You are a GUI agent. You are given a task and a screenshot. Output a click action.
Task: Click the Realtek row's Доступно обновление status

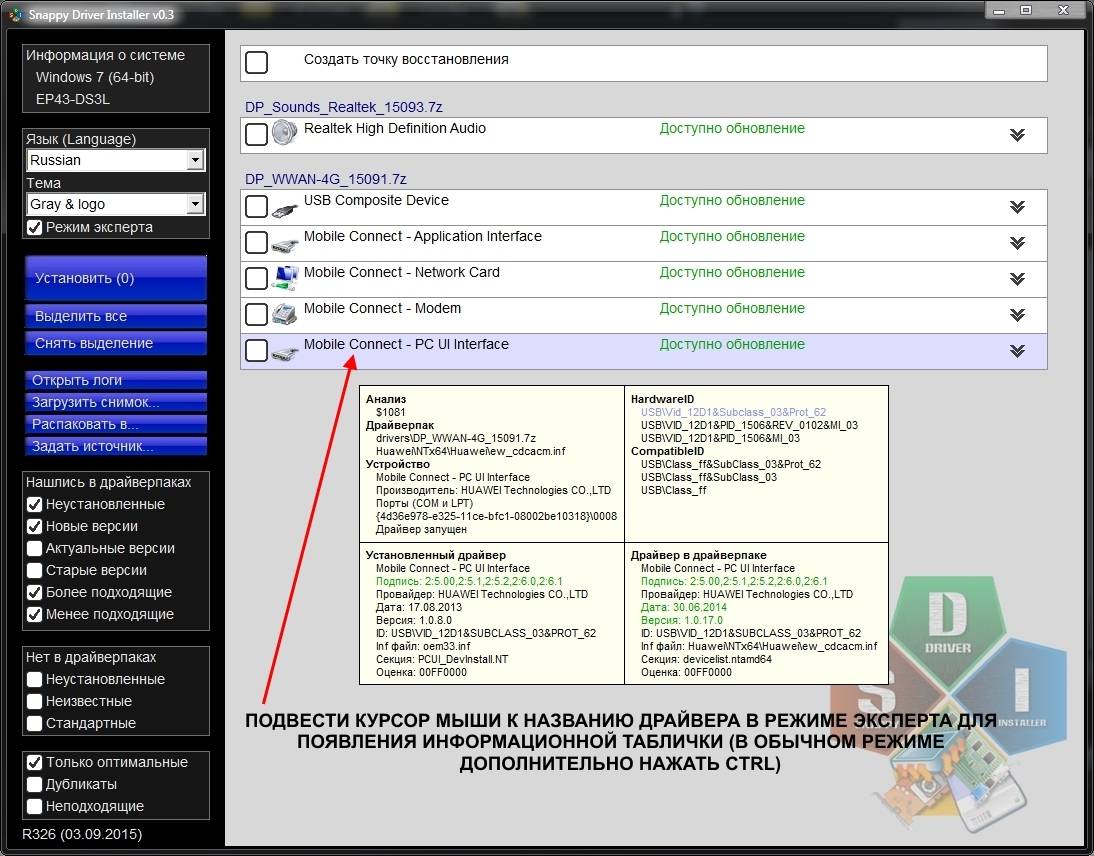point(732,128)
